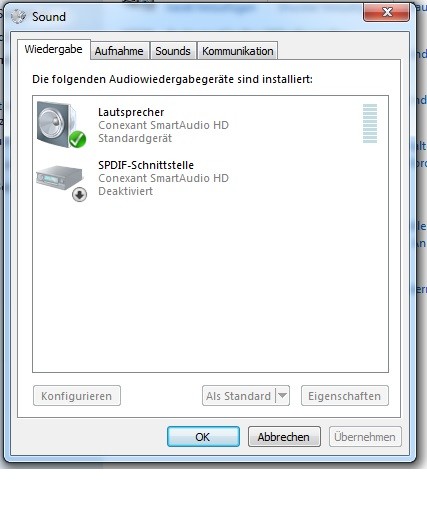Screen dimensions: 427x532
Task: Click the Sound window title icon
Action: (x=18, y=16)
